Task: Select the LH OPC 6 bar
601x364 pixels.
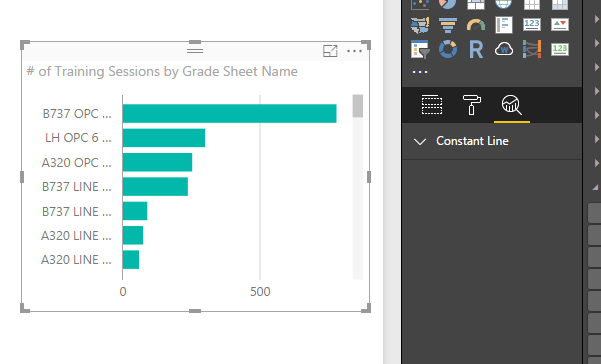Action: pyautogui.click(x=164, y=138)
